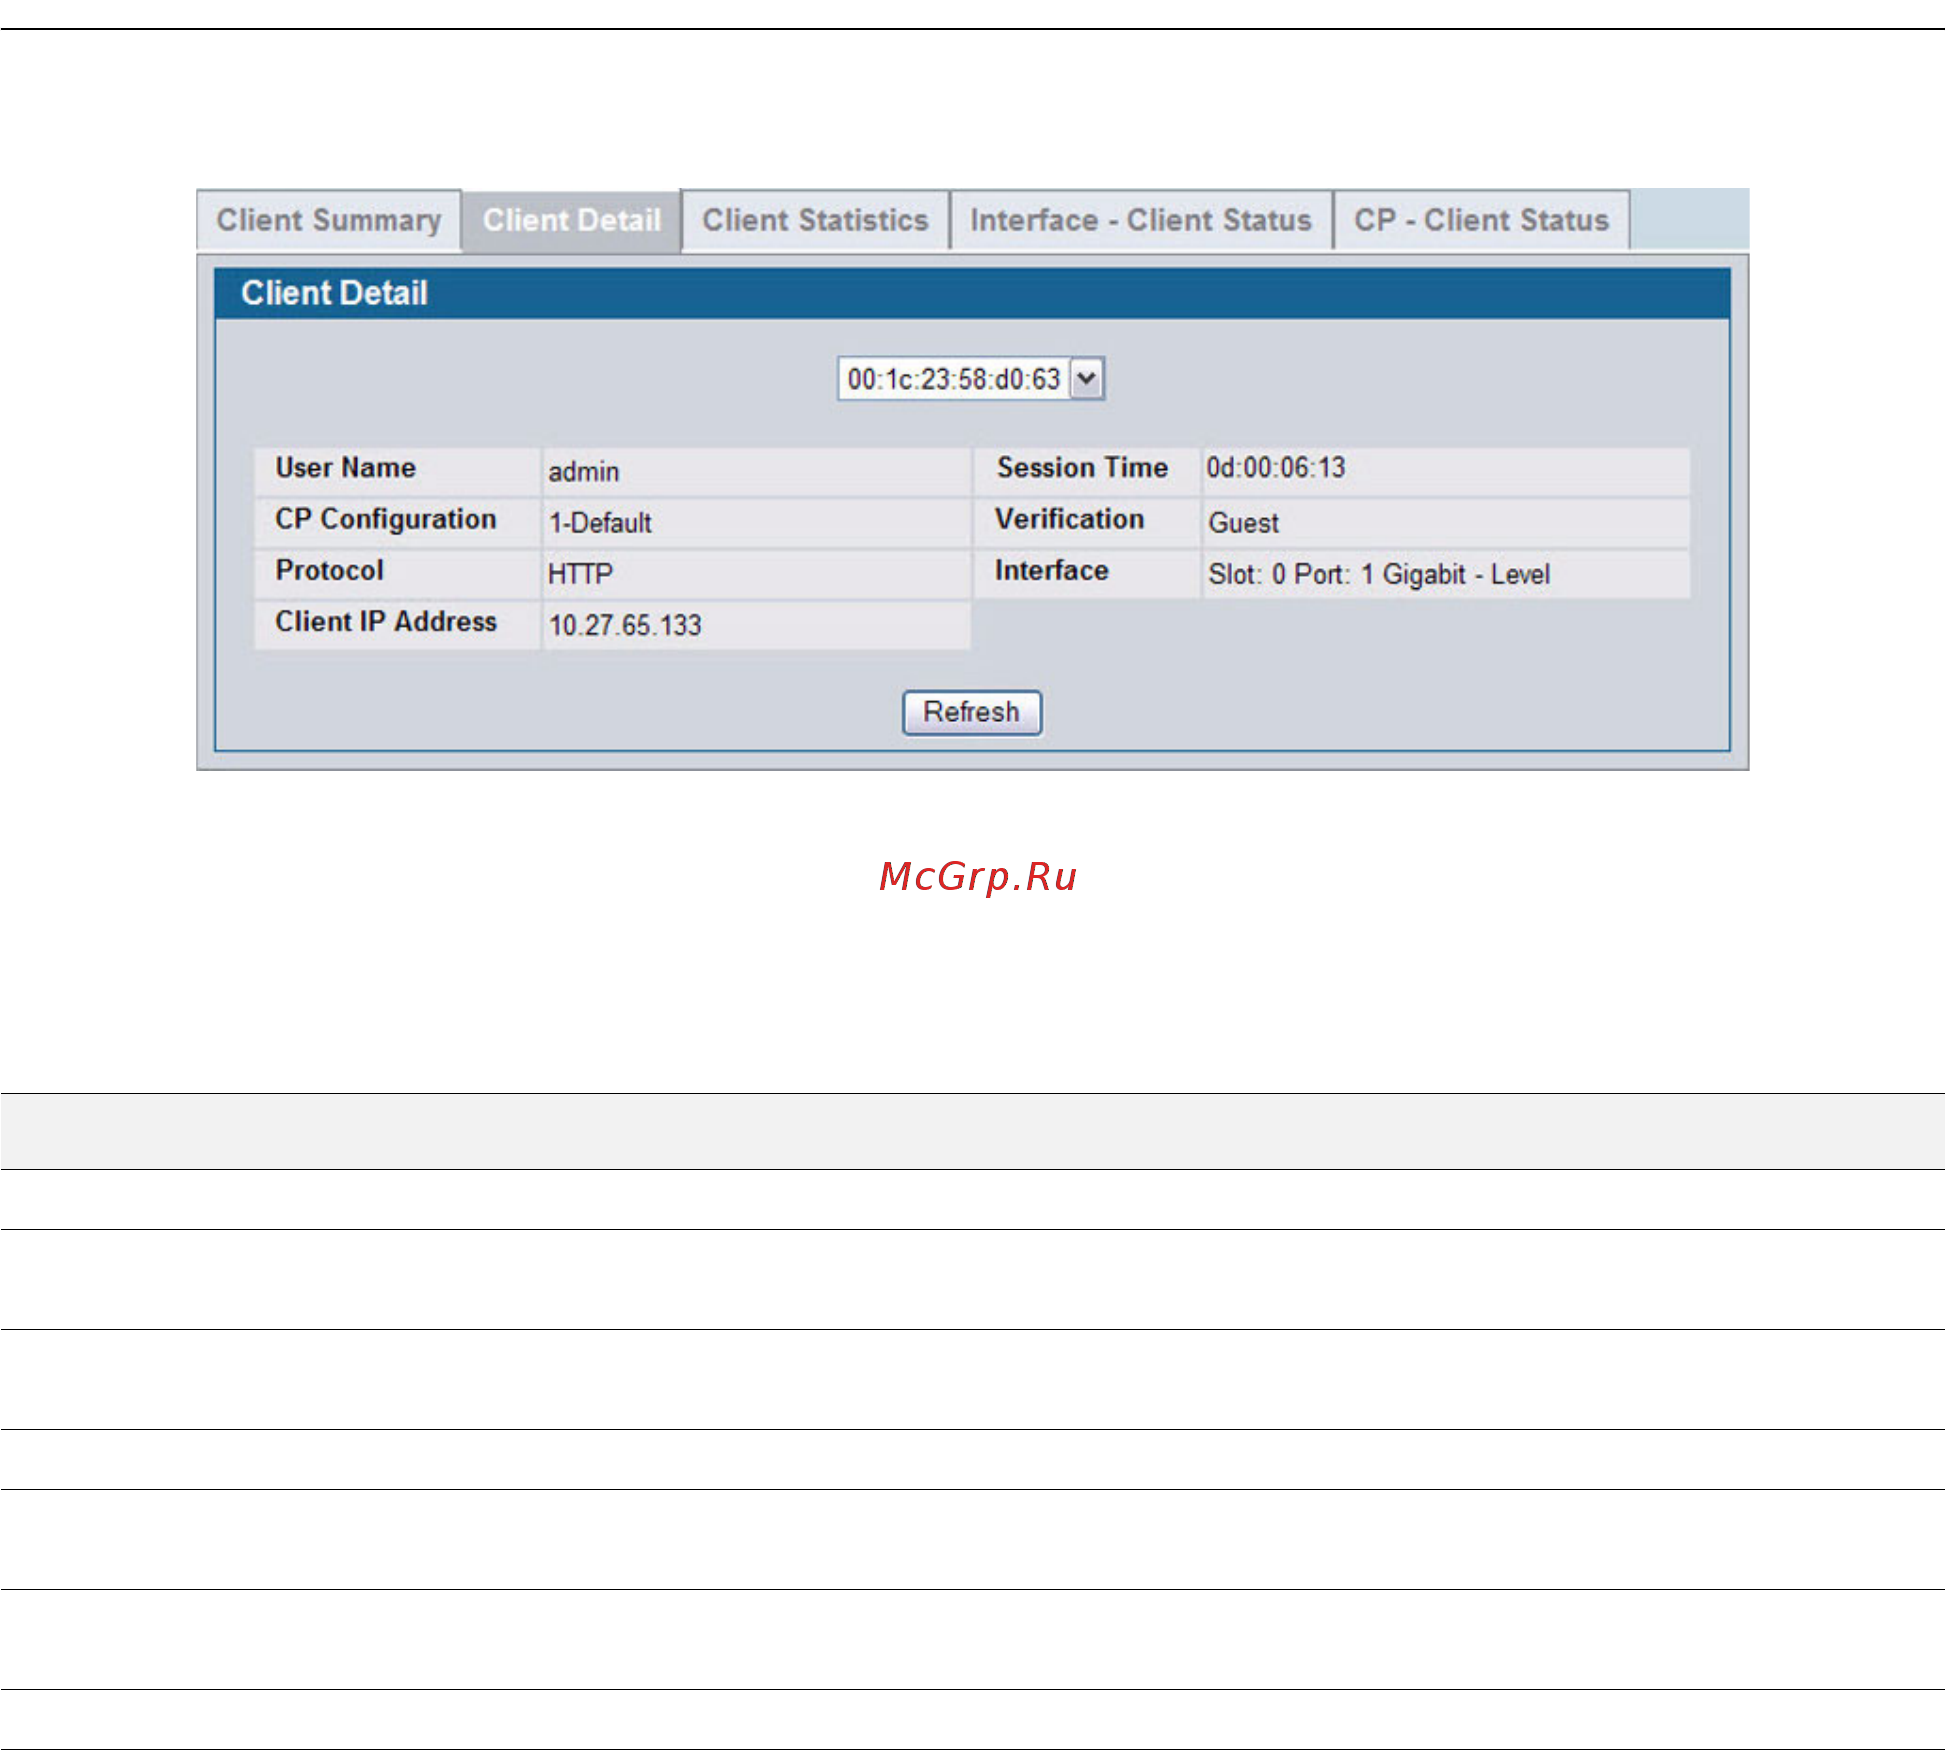
Task: Click the CP Configuration value 1-Default
Action: click(x=600, y=523)
